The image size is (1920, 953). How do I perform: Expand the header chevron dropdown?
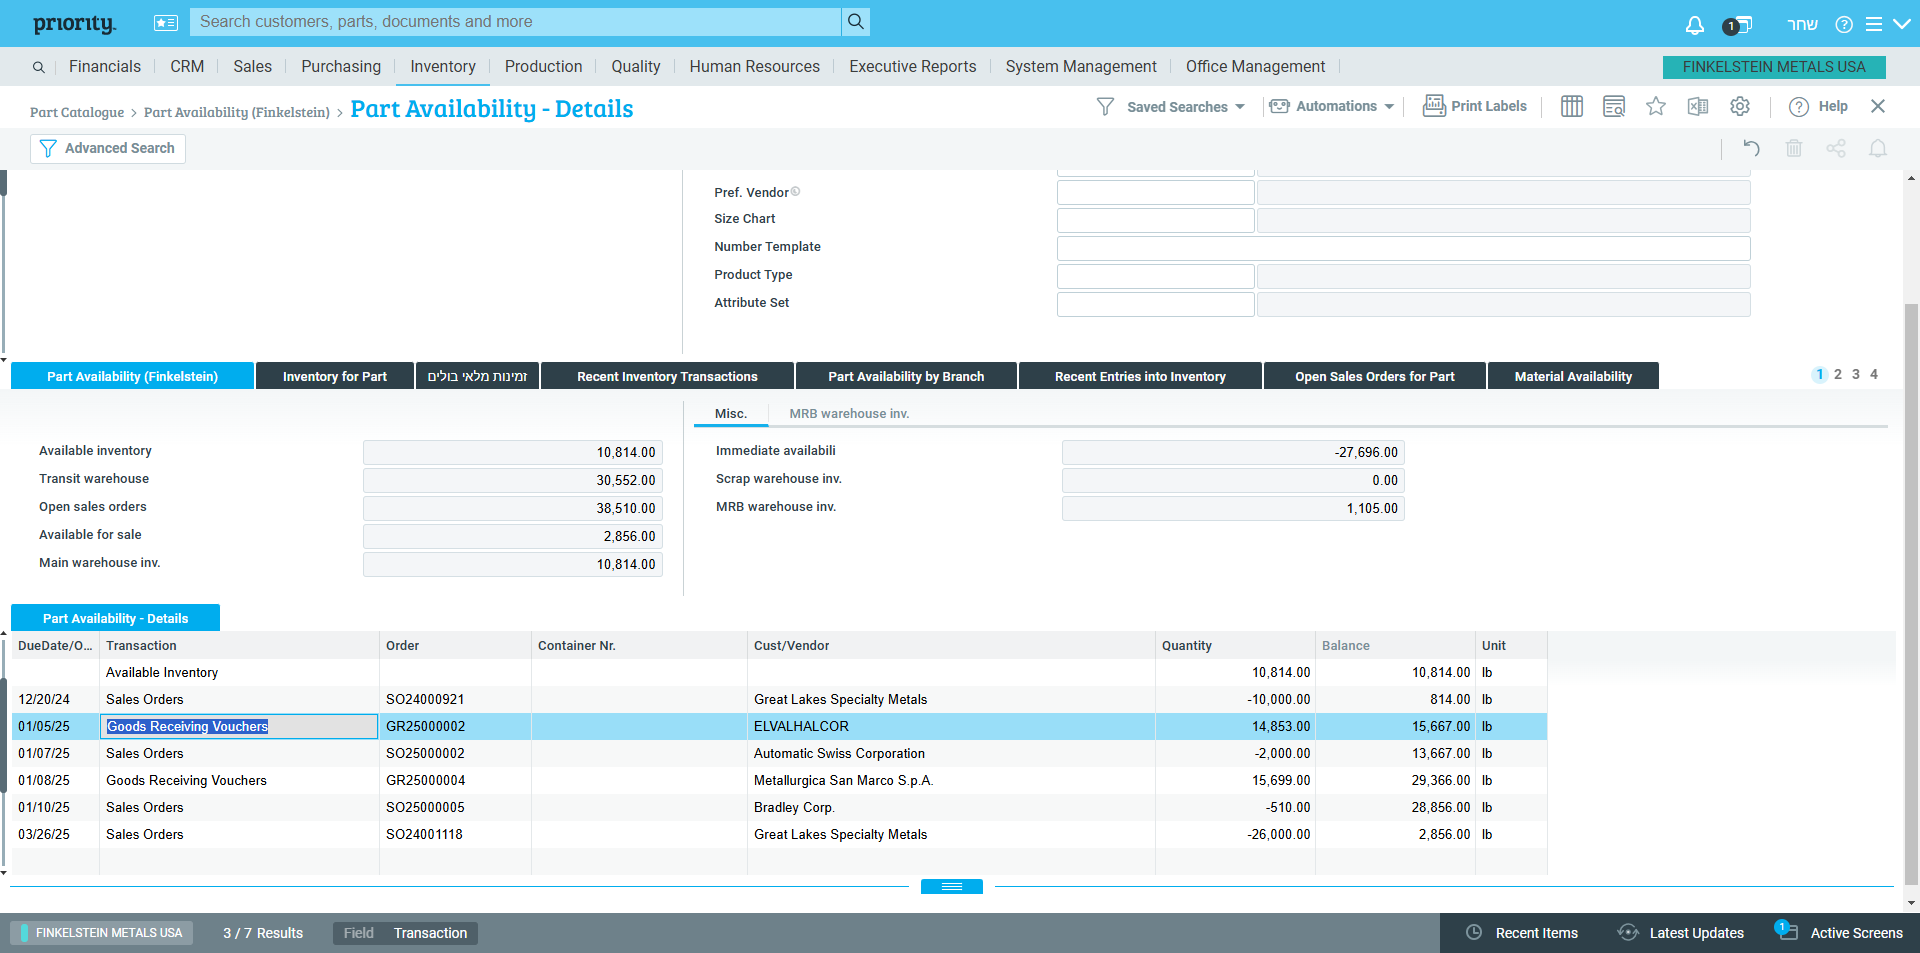point(1901,24)
